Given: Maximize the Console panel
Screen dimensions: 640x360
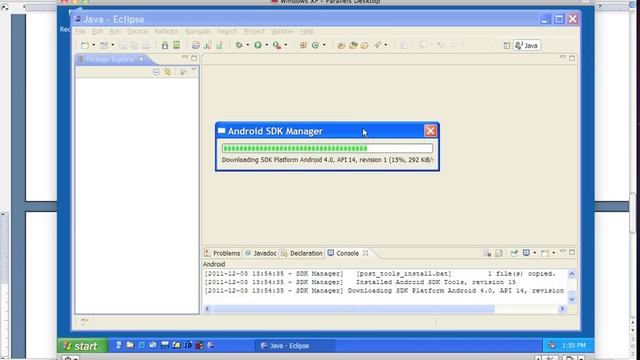Looking at the screenshot, I should (572, 252).
